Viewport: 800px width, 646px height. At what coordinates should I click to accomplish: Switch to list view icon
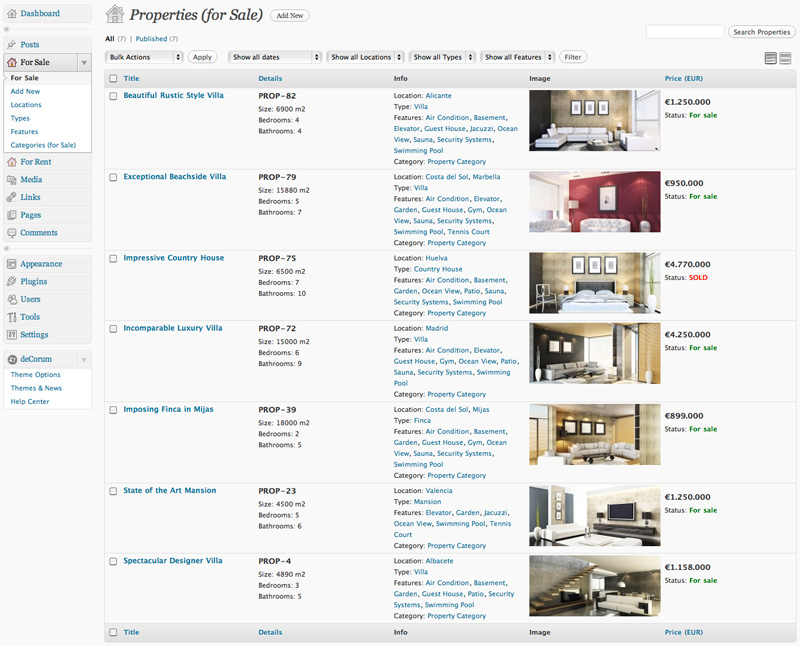coord(771,59)
